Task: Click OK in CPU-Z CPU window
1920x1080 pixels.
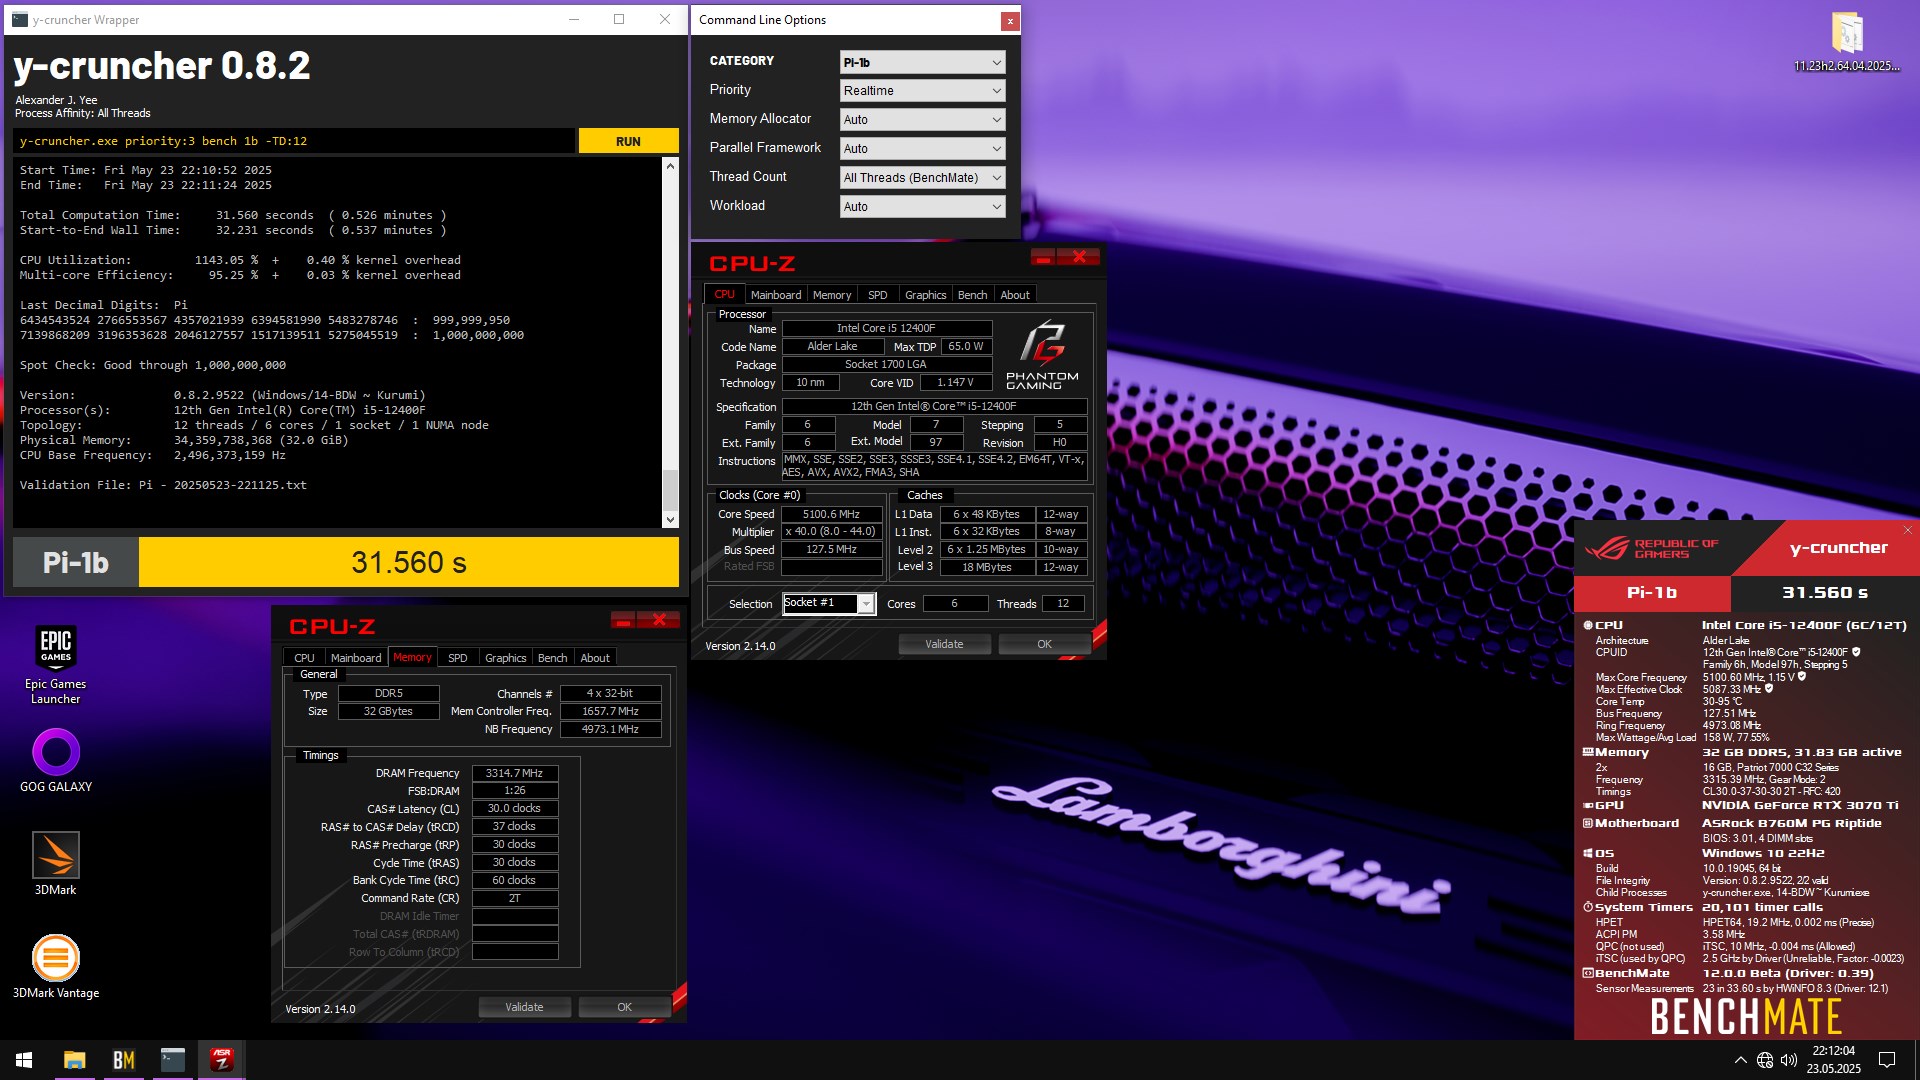Action: pyautogui.click(x=1044, y=644)
